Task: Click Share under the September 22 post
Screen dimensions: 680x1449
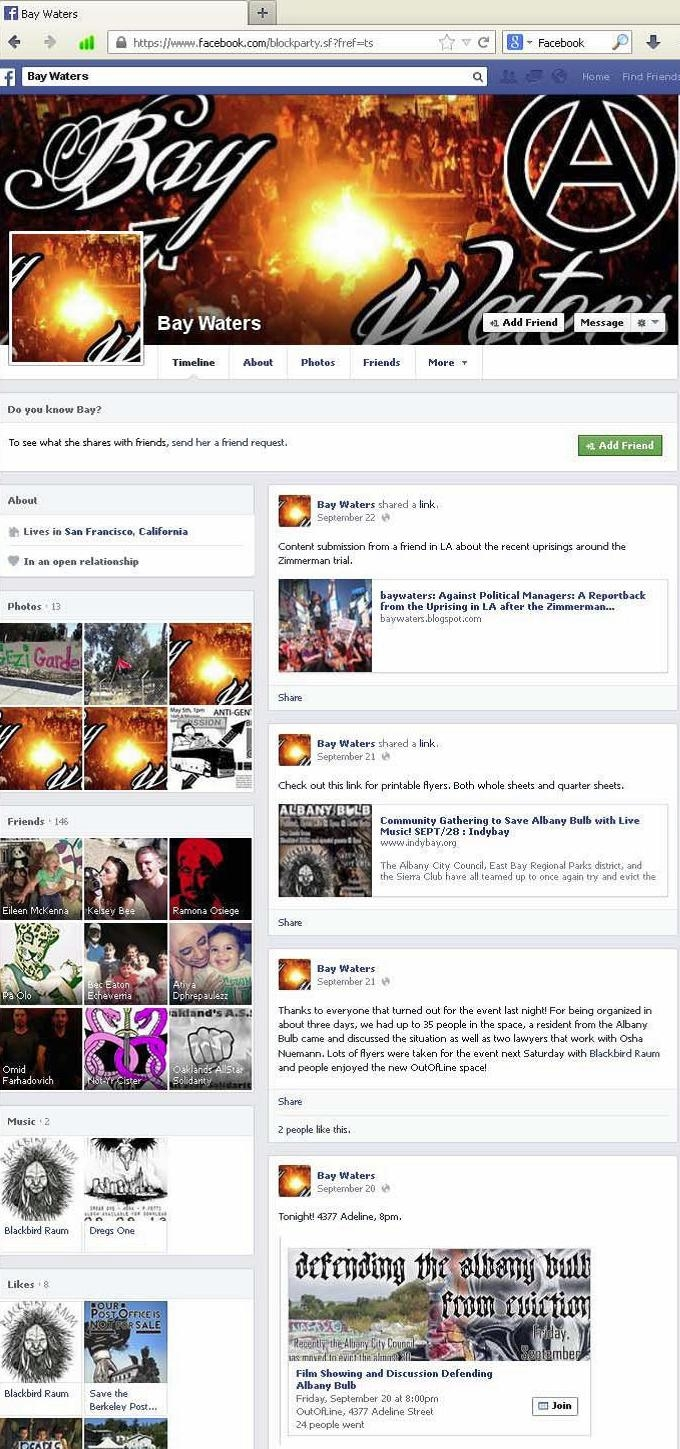Action: click(290, 697)
